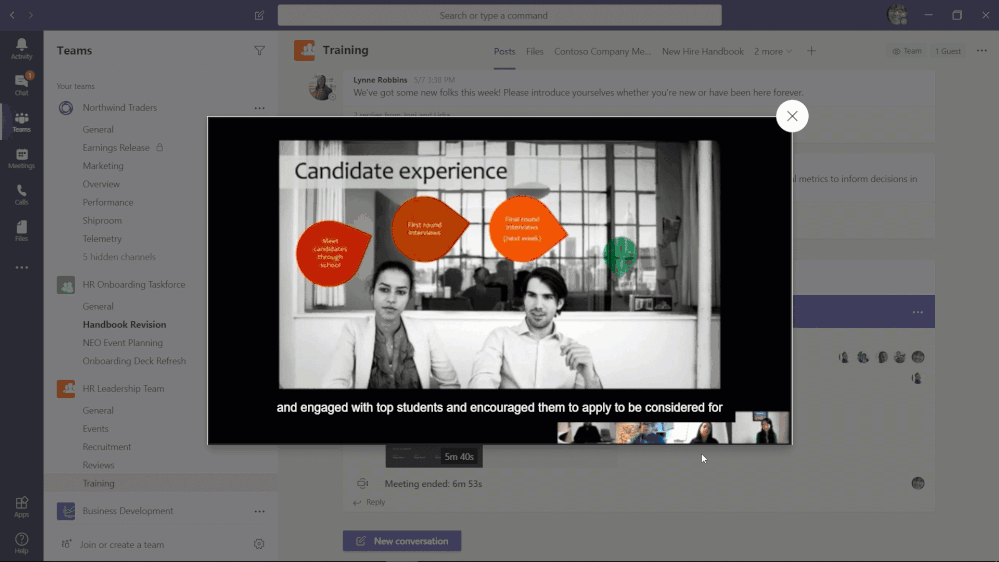This screenshot has height=562, width=999.
Task: Open the New Hire Handbook tab
Action: (x=702, y=51)
